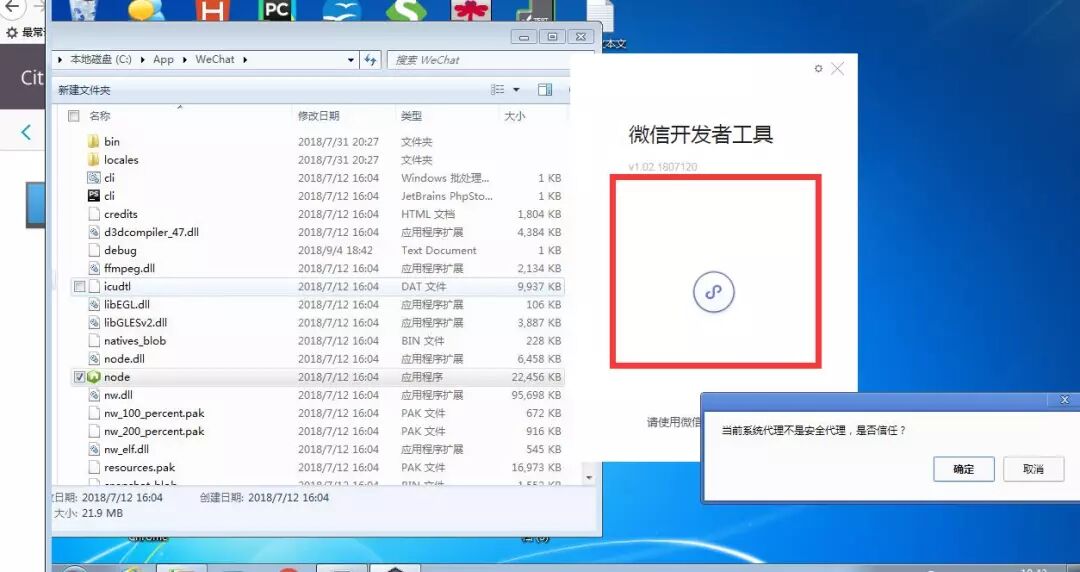Select the cli JetBrains PhpStorm file icon

[94, 196]
